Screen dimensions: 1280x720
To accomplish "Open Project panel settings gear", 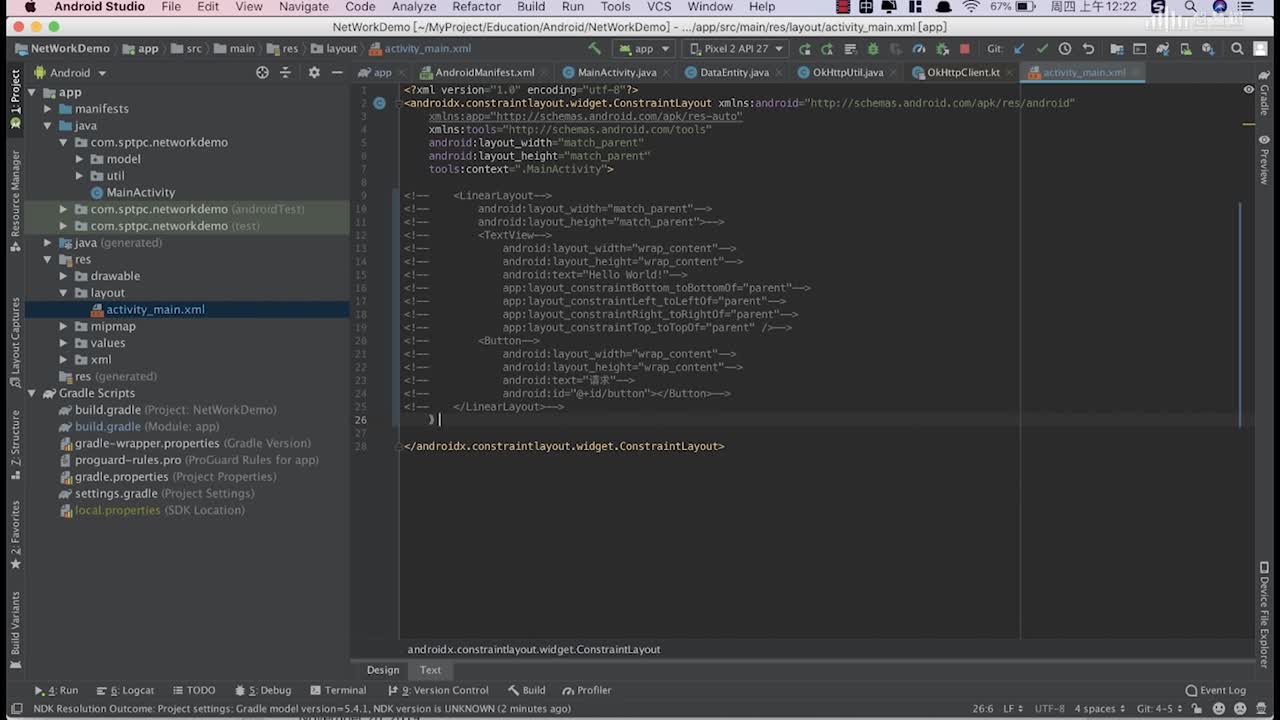I will pos(314,72).
